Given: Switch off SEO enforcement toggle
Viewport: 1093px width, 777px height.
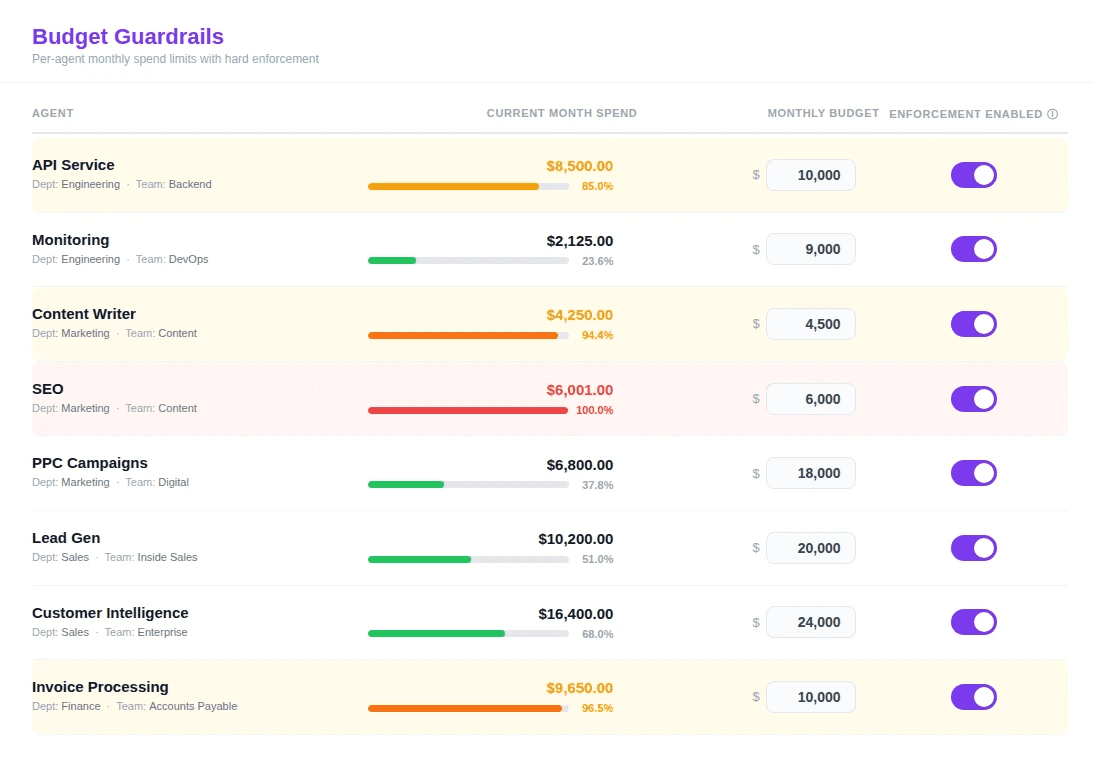Looking at the screenshot, I should [x=974, y=399].
